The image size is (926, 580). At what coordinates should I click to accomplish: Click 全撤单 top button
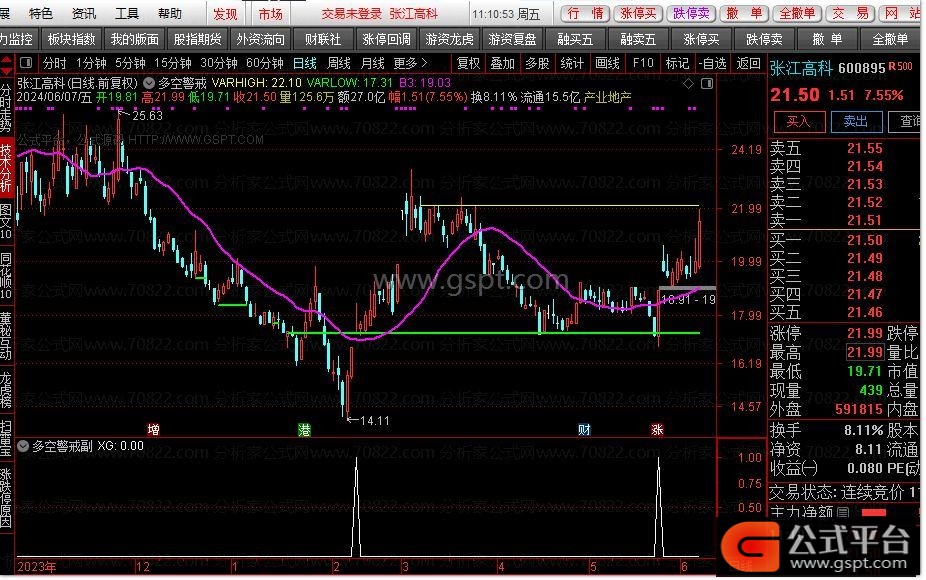point(797,13)
